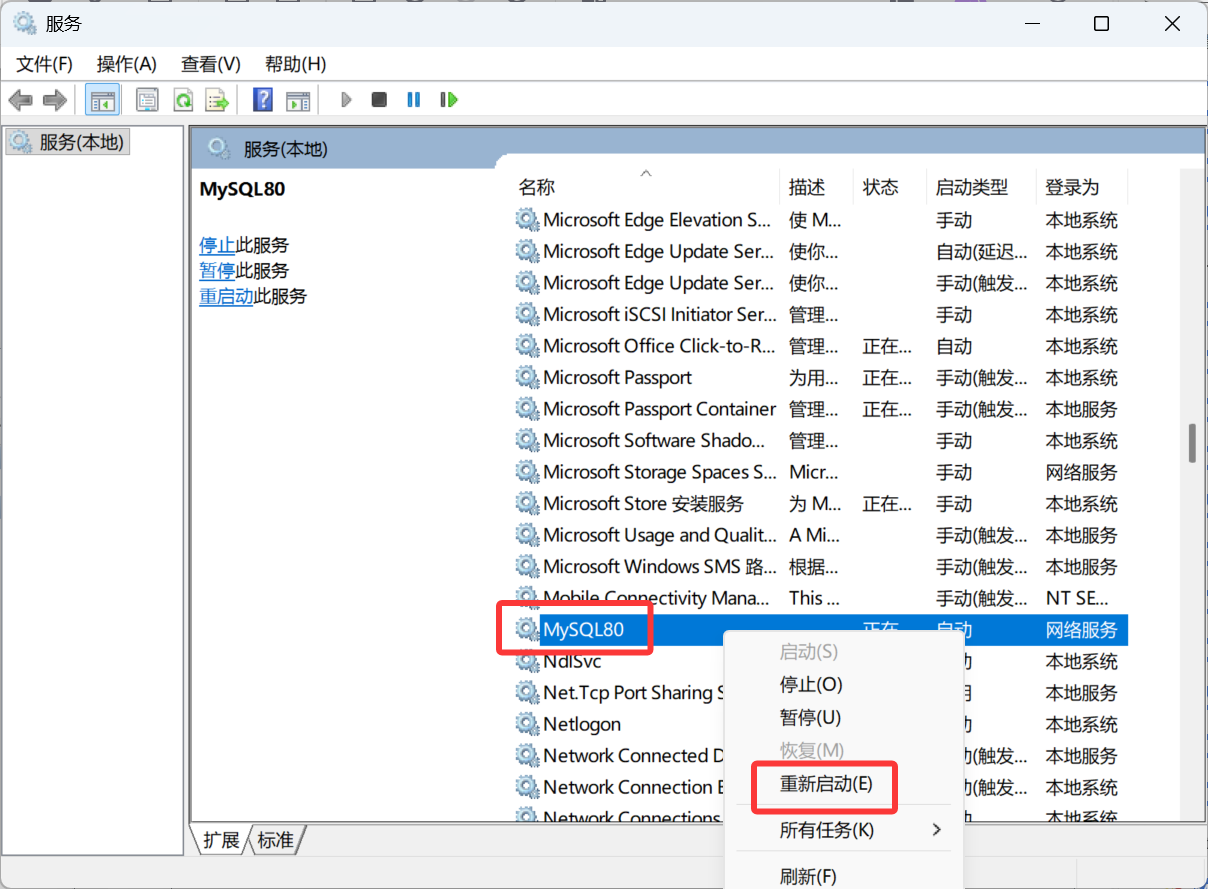The width and height of the screenshot is (1208, 889).
Task: Click gear icon of Microsoft Passport row
Action: [x=527, y=377]
